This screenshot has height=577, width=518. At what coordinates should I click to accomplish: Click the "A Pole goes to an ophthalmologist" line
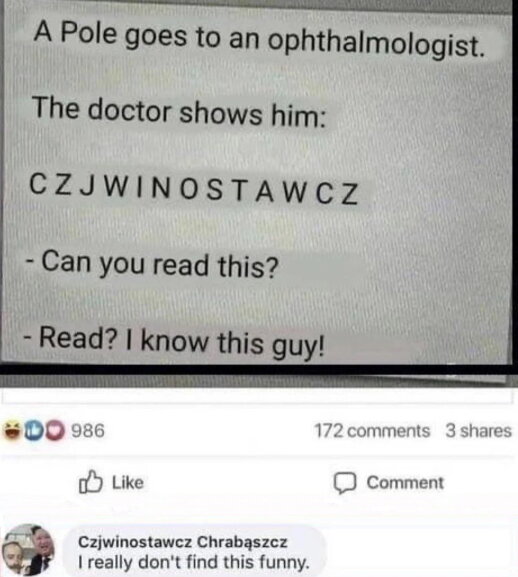coord(259,40)
